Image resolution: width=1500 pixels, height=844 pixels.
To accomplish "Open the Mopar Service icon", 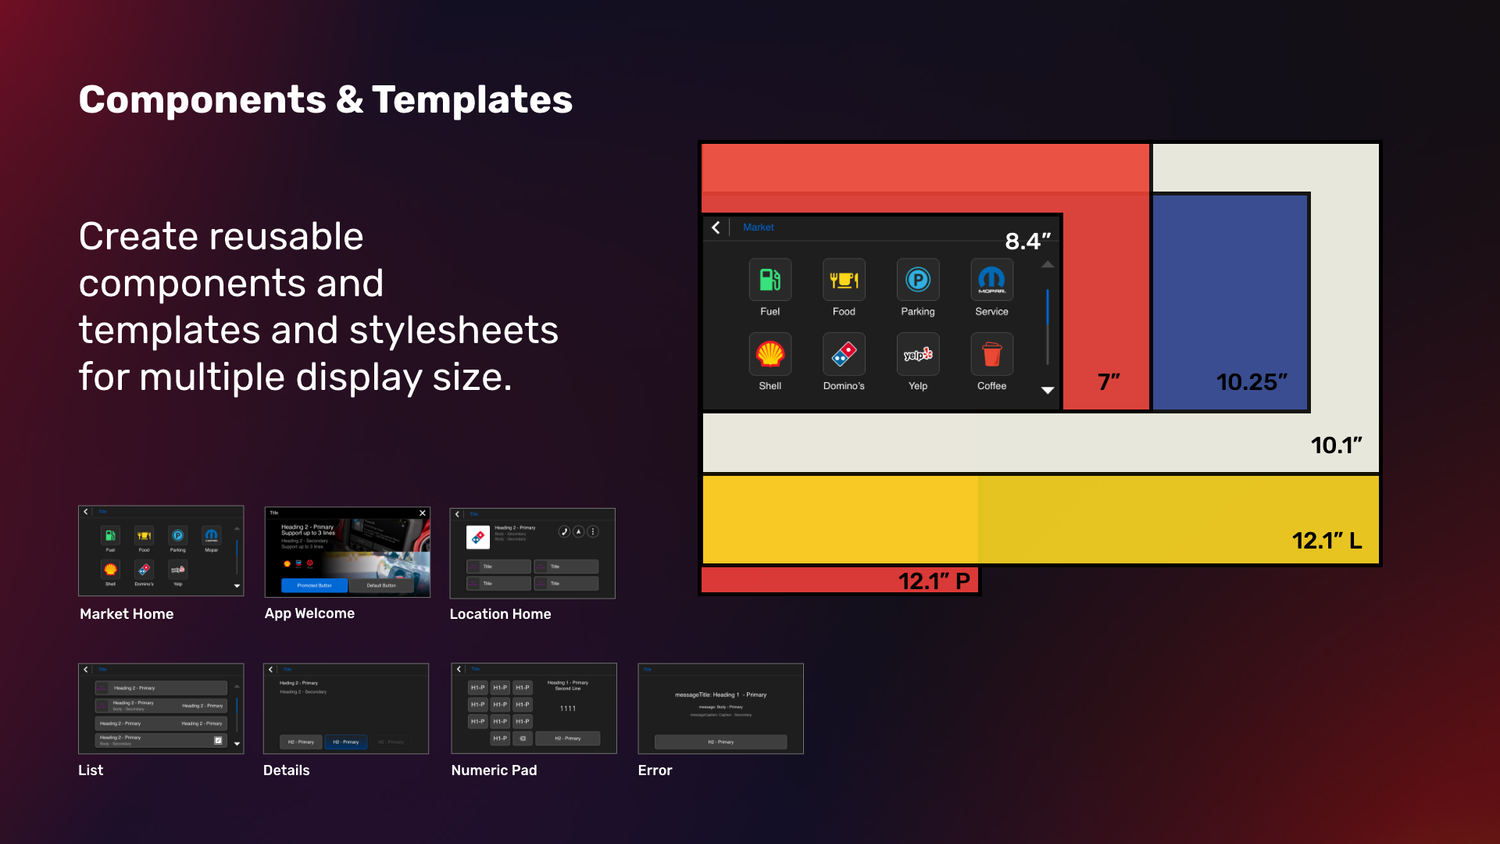I will coord(991,280).
